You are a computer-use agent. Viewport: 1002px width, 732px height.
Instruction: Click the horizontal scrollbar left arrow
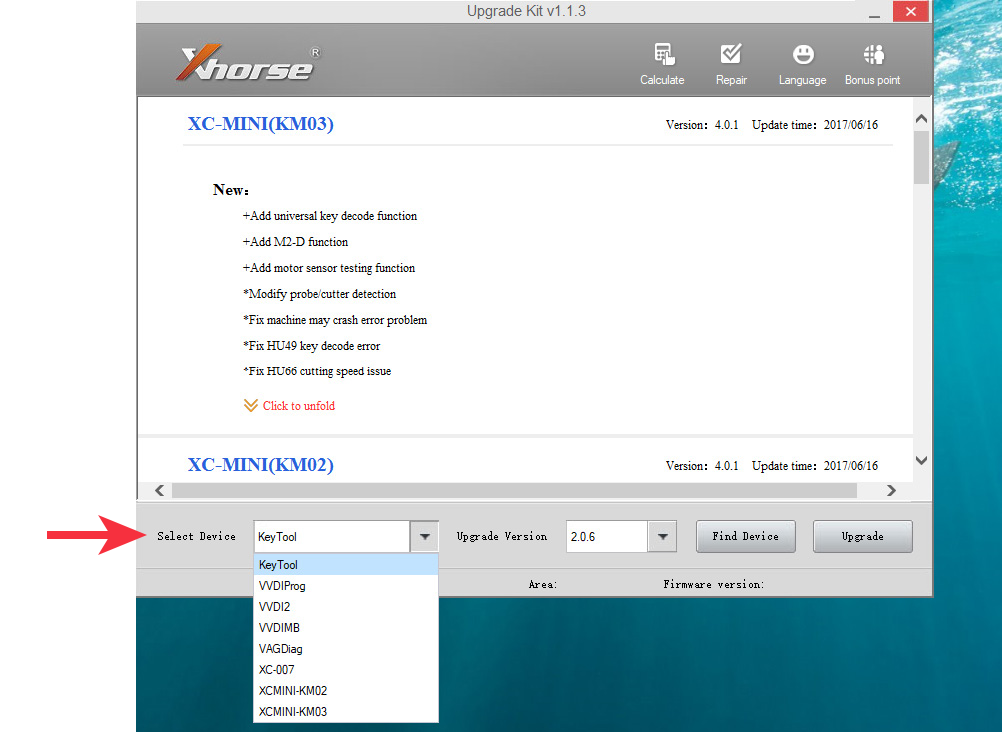[x=160, y=490]
